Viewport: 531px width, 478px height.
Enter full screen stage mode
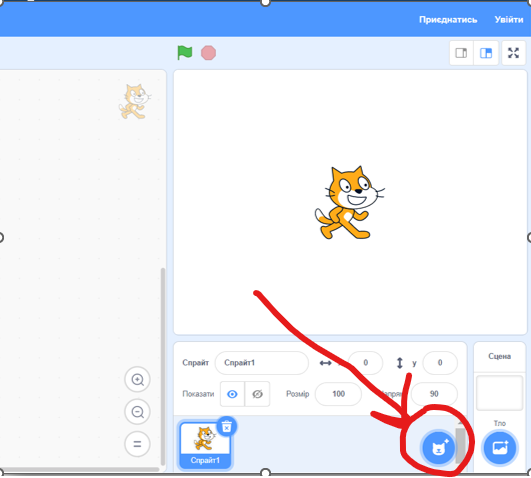click(x=513, y=53)
